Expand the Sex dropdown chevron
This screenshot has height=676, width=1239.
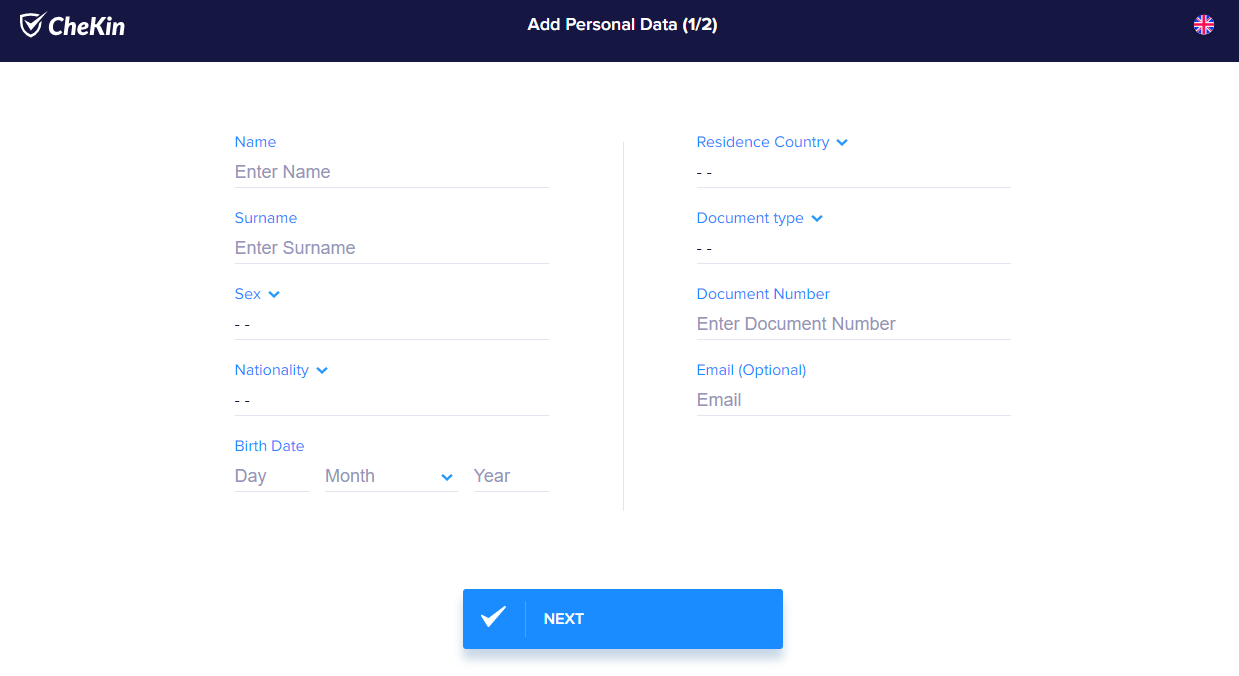pos(274,294)
